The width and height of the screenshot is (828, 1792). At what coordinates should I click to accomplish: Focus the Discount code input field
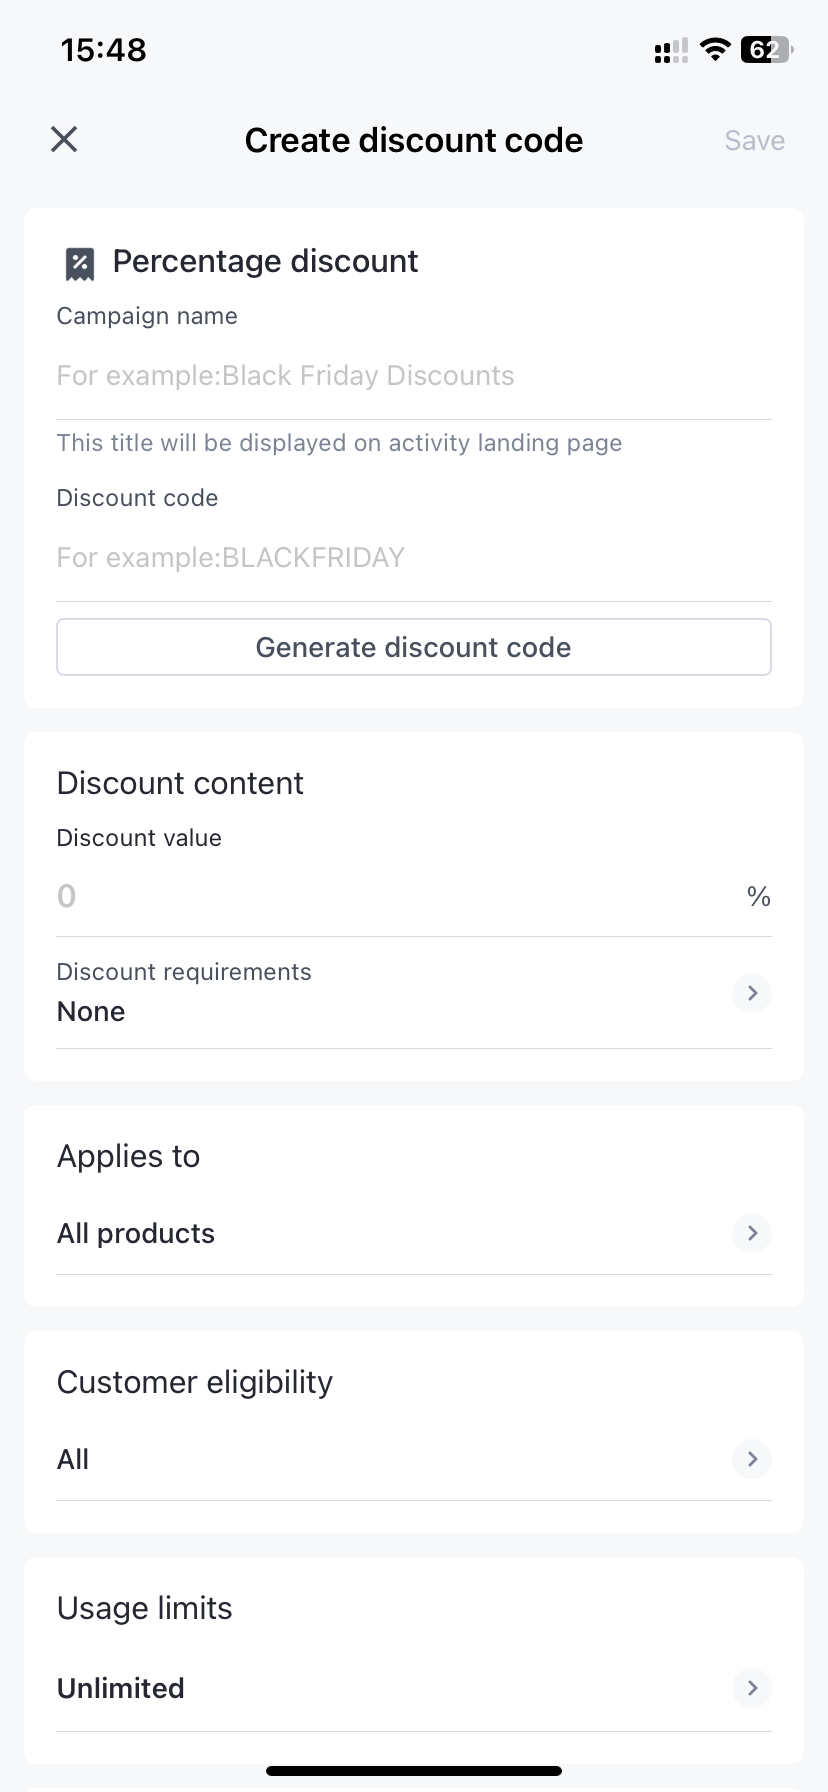click(414, 558)
